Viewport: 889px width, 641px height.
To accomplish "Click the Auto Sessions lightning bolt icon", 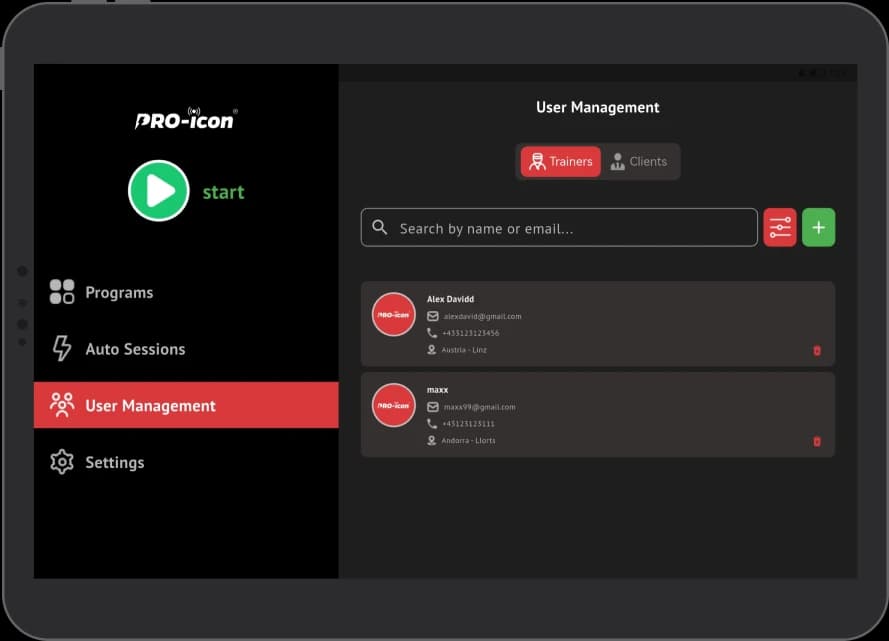I will (x=62, y=349).
